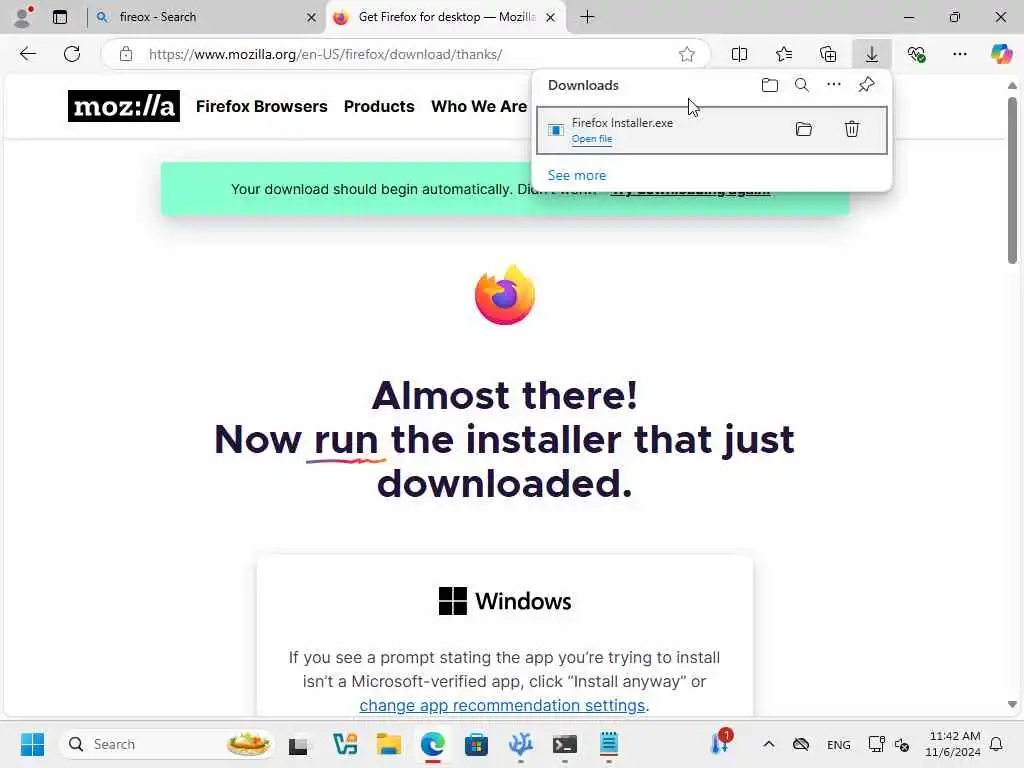Go back to the previous page
Viewport: 1024px width, 768px height.
pos(28,54)
